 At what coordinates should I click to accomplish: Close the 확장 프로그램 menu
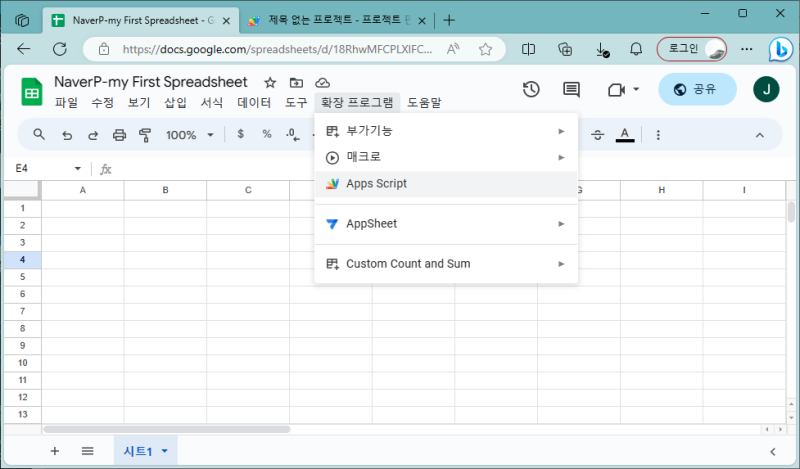[x=357, y=103]
